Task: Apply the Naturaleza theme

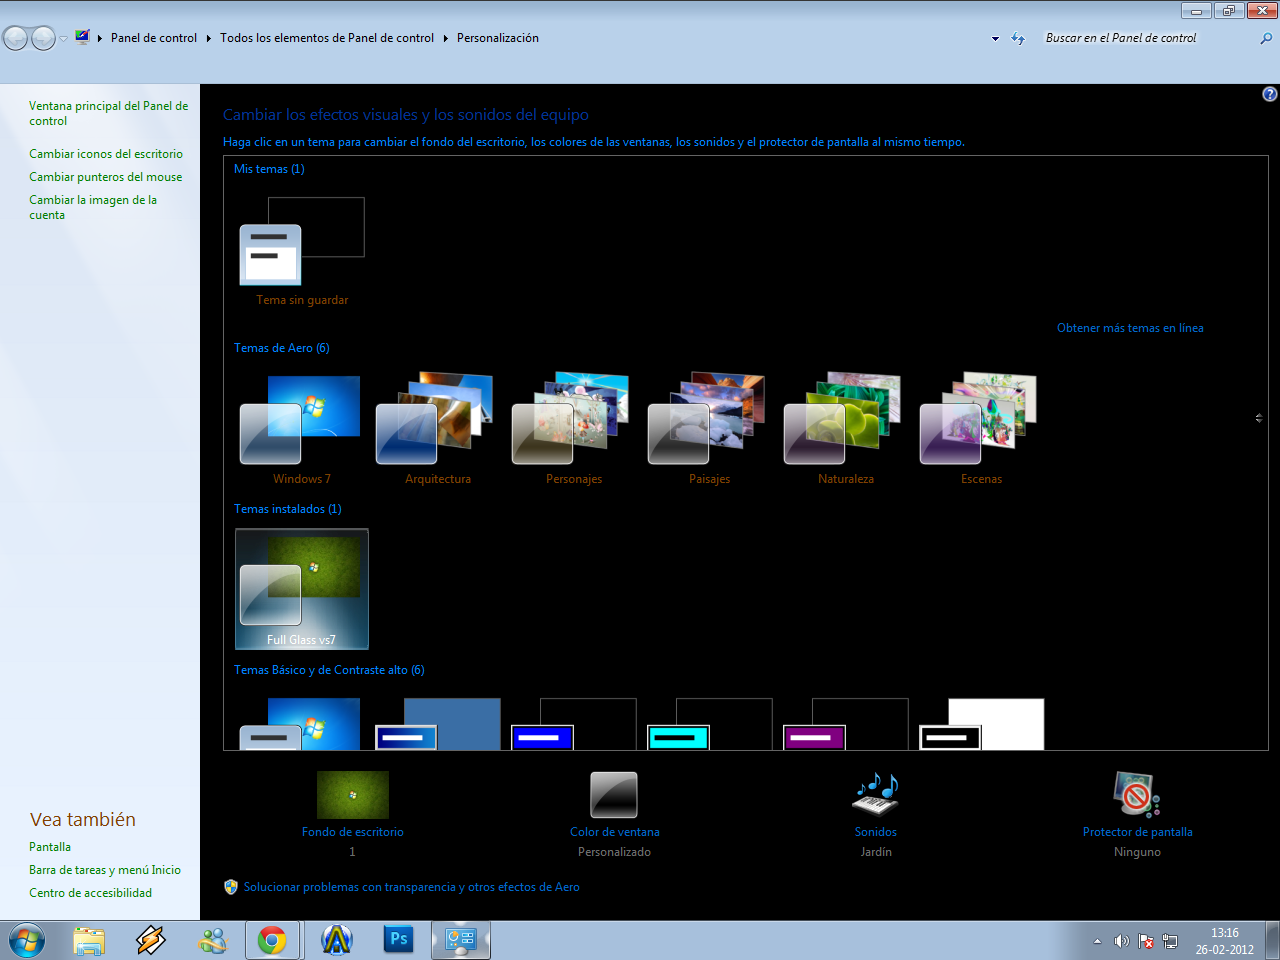Action: (845, 428)
